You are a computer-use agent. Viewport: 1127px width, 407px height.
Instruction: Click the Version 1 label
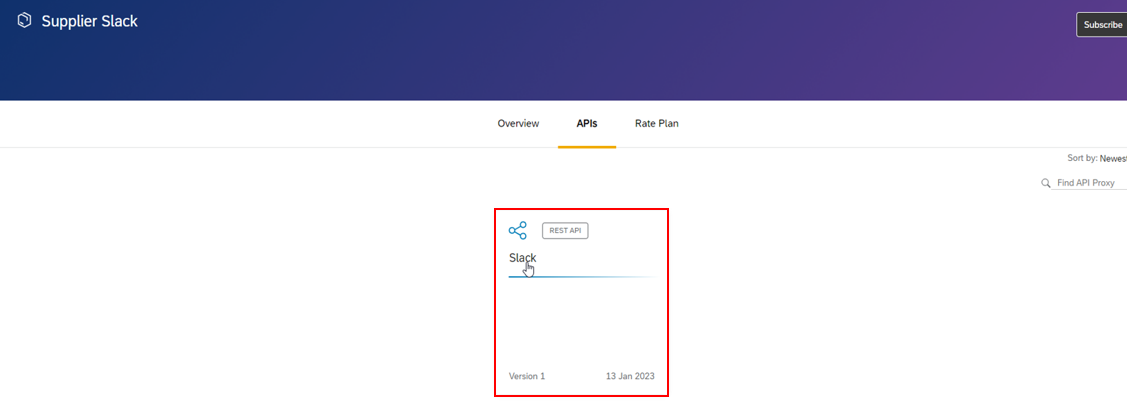coord(527,376)
